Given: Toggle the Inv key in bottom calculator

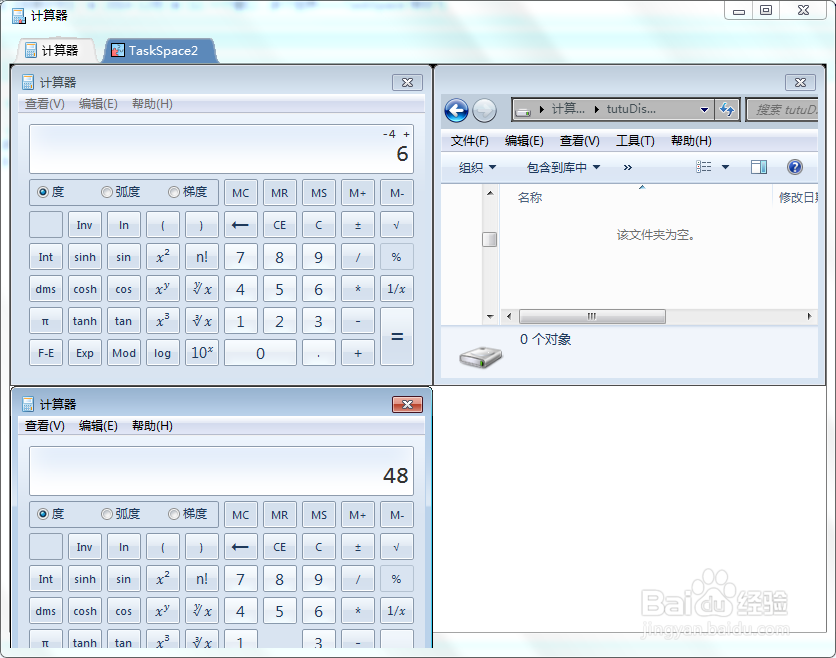Looking at the screenshot, I should click(85, 547).
